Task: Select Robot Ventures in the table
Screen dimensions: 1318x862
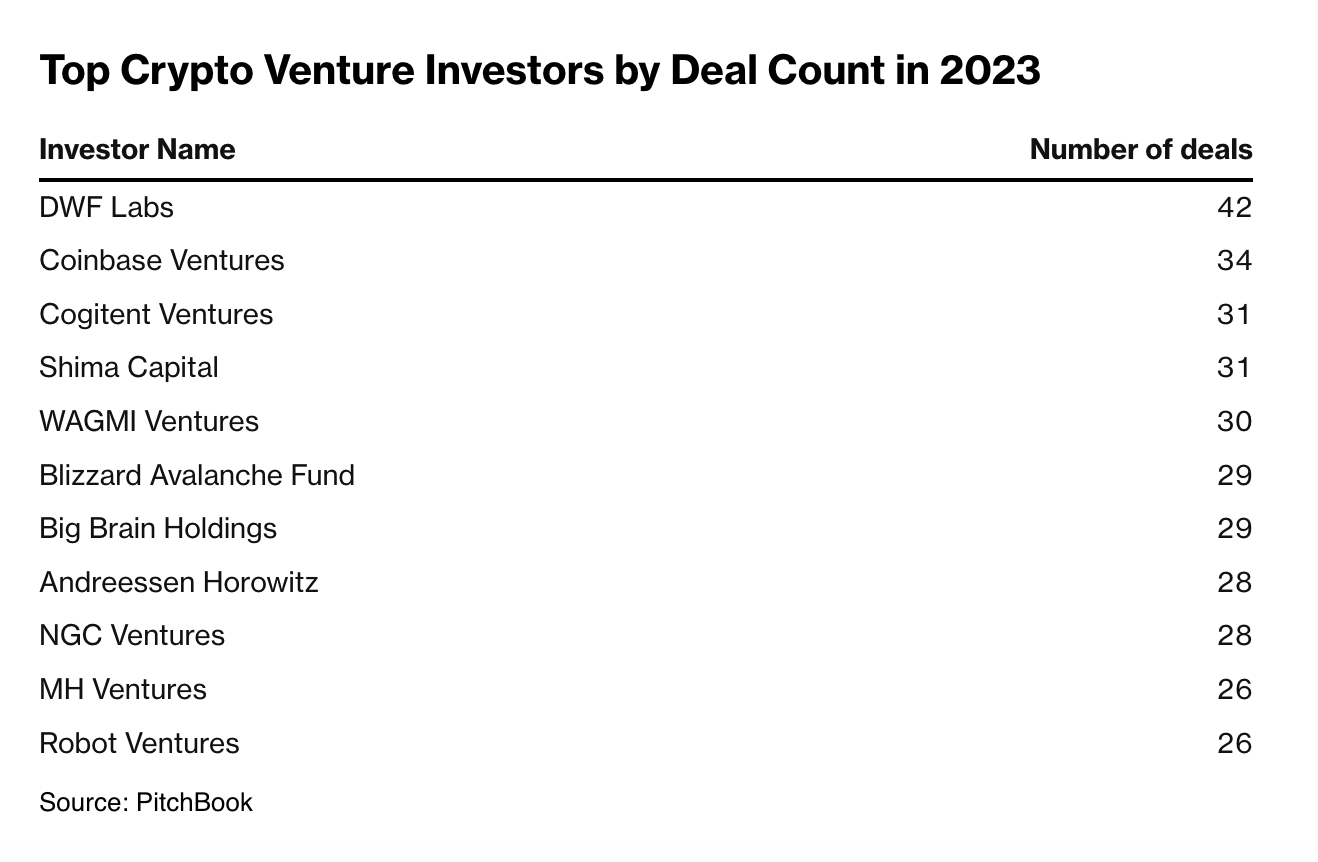Action: point(140,743)
